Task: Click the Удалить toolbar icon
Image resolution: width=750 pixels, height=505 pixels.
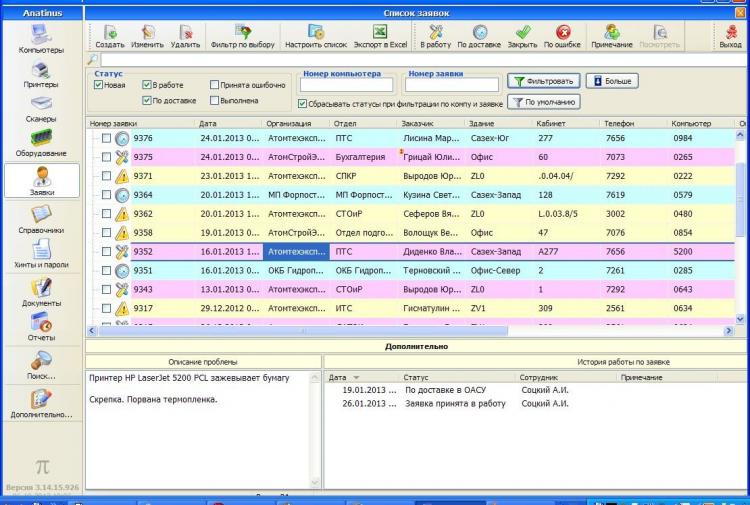Action: [x=185, y=37]
